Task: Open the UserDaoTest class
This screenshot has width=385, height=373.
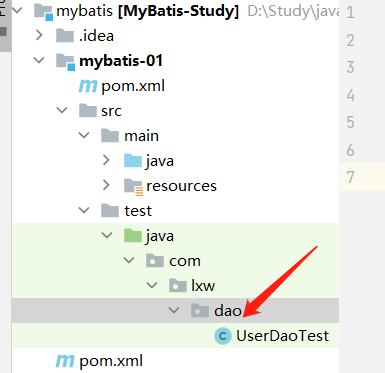Action: (x=283, y=336)
